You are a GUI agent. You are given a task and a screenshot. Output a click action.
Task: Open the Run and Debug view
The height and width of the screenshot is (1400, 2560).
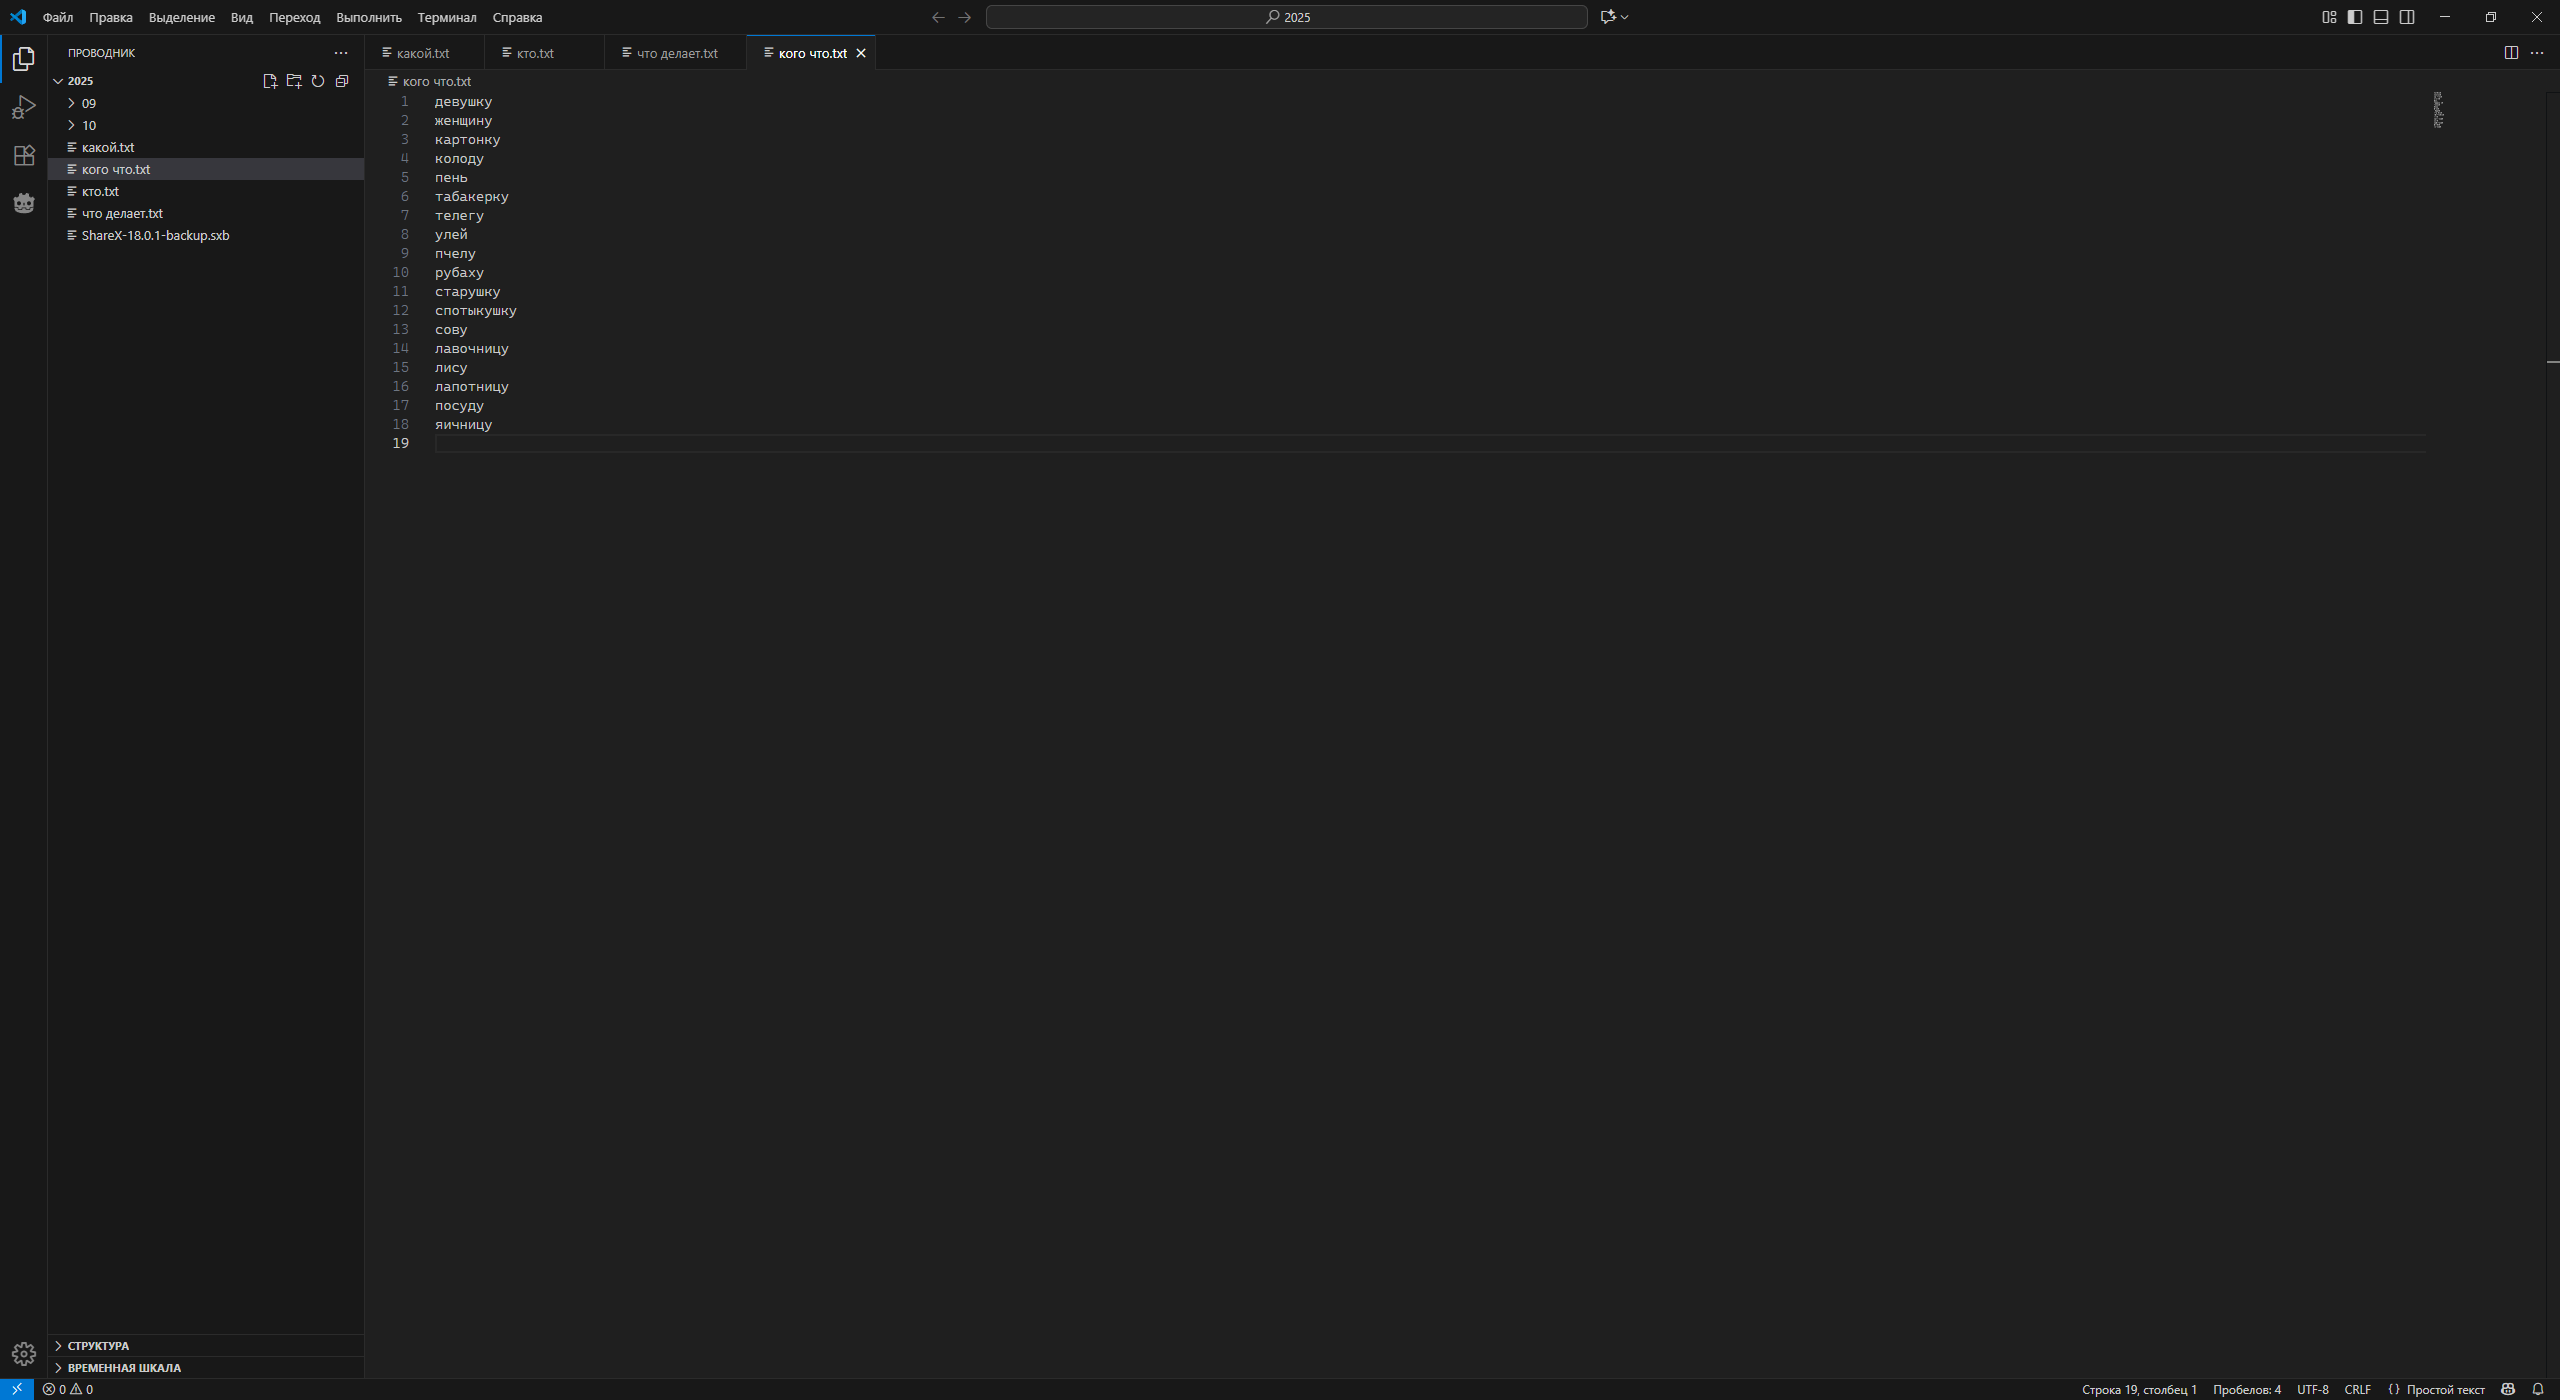click(x=24, y=107)
